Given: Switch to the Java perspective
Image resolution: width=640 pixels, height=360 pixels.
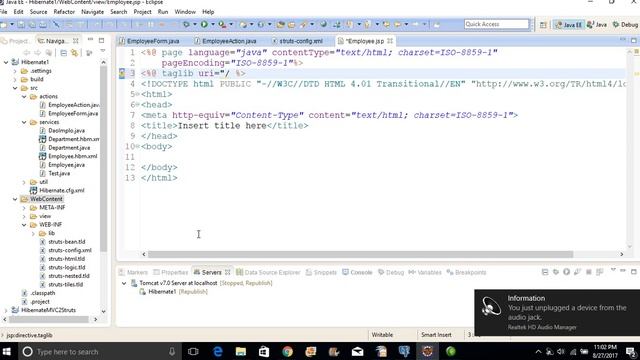Looking at the screenshot, I should 597,25.
